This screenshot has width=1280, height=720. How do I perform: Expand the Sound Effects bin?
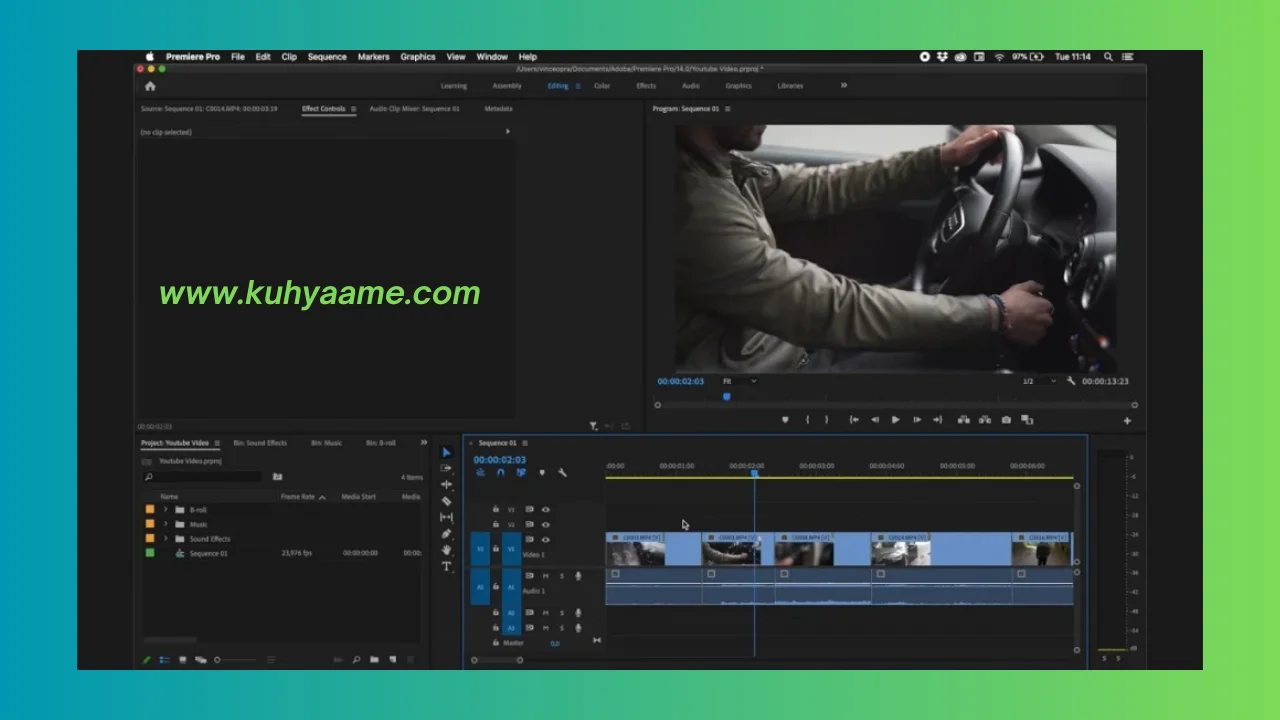point(165,539)
